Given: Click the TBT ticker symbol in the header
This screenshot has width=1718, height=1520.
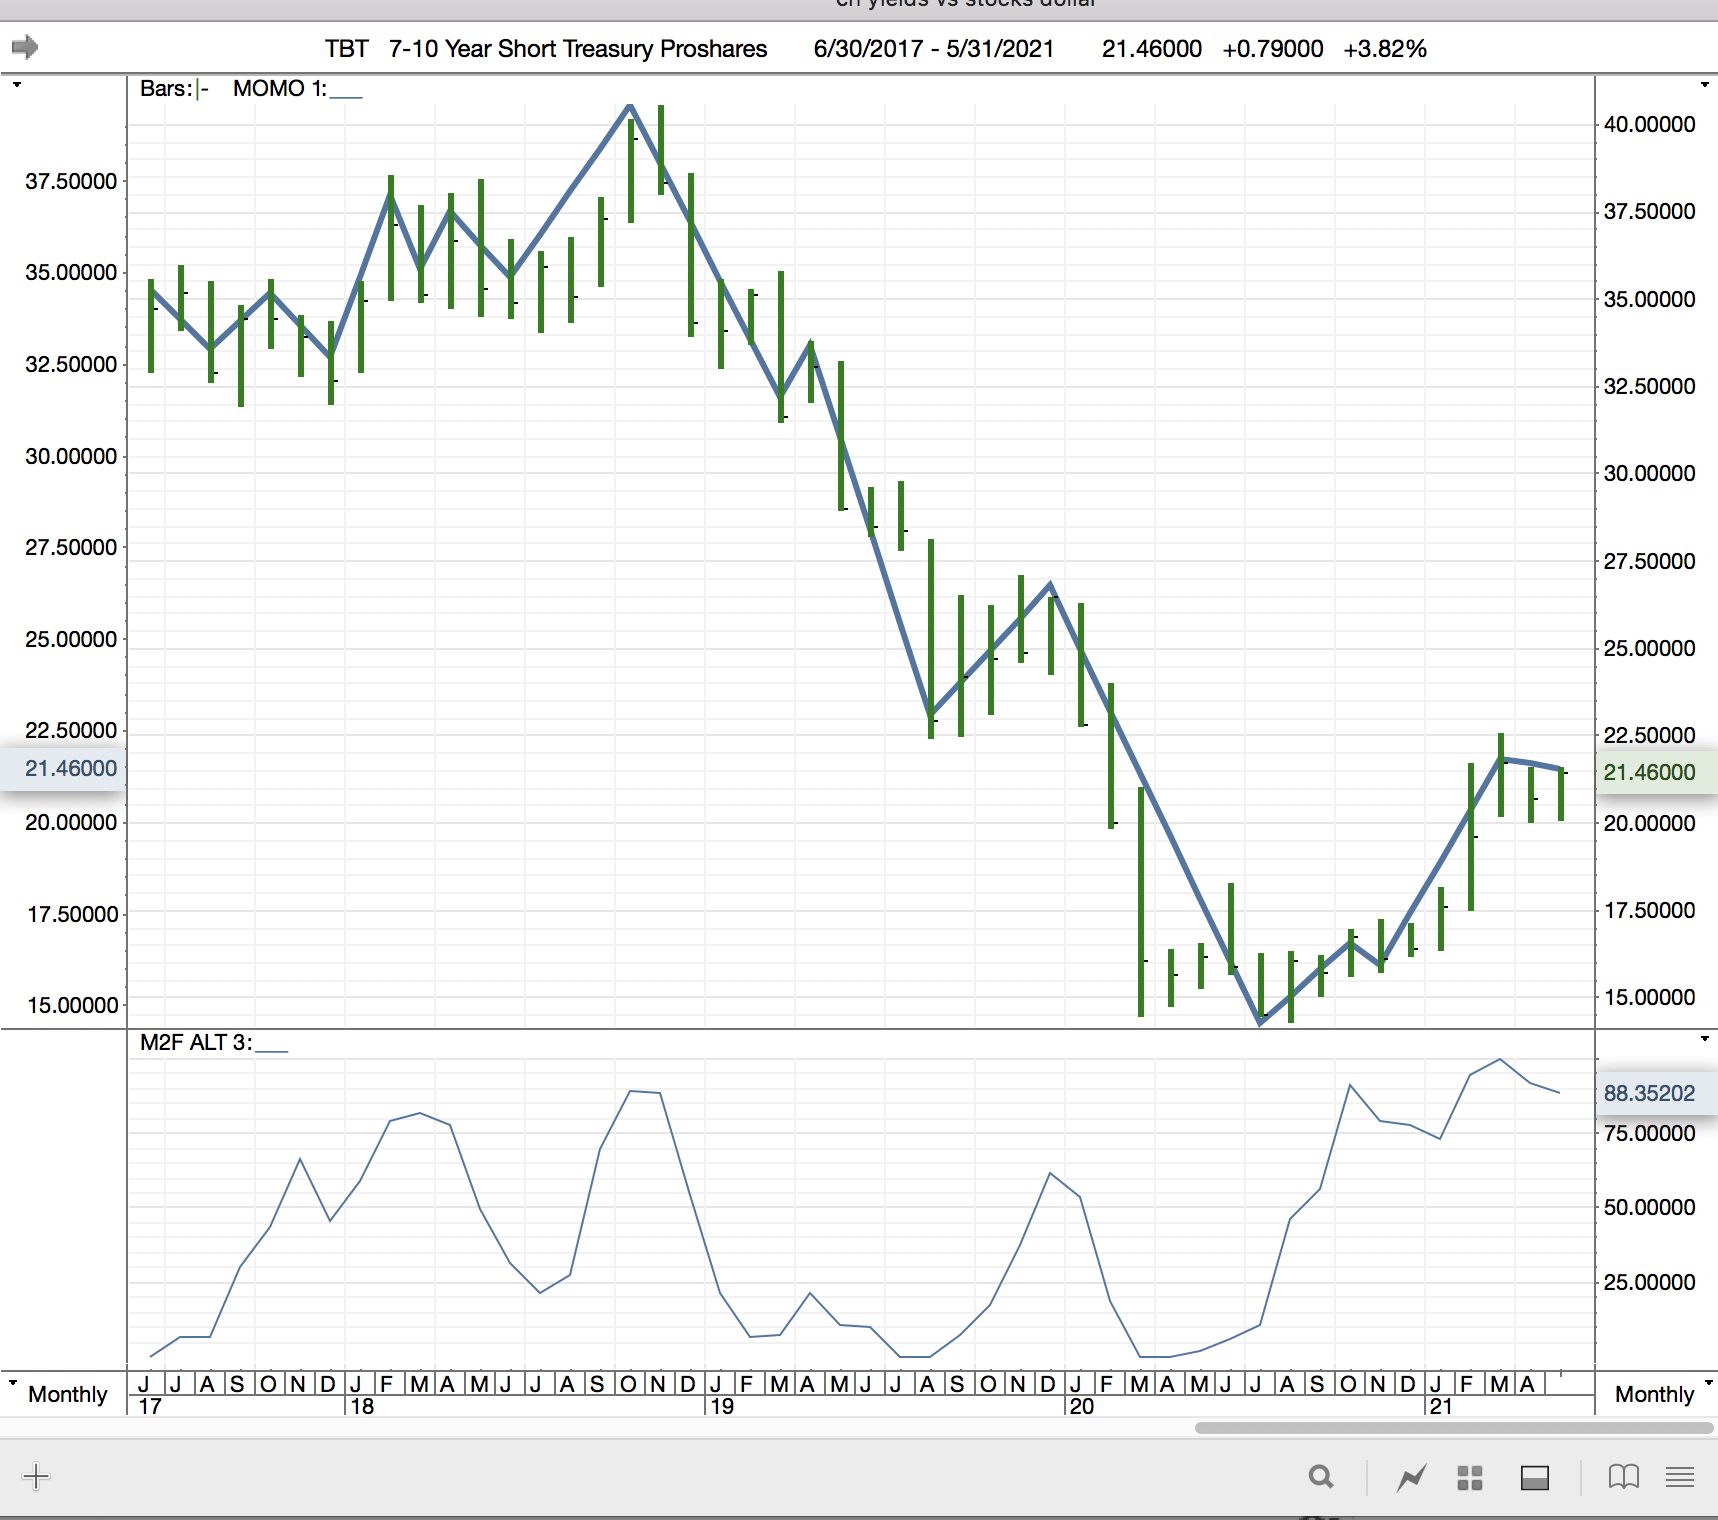Looking at the screenshot, I should 346,49.
